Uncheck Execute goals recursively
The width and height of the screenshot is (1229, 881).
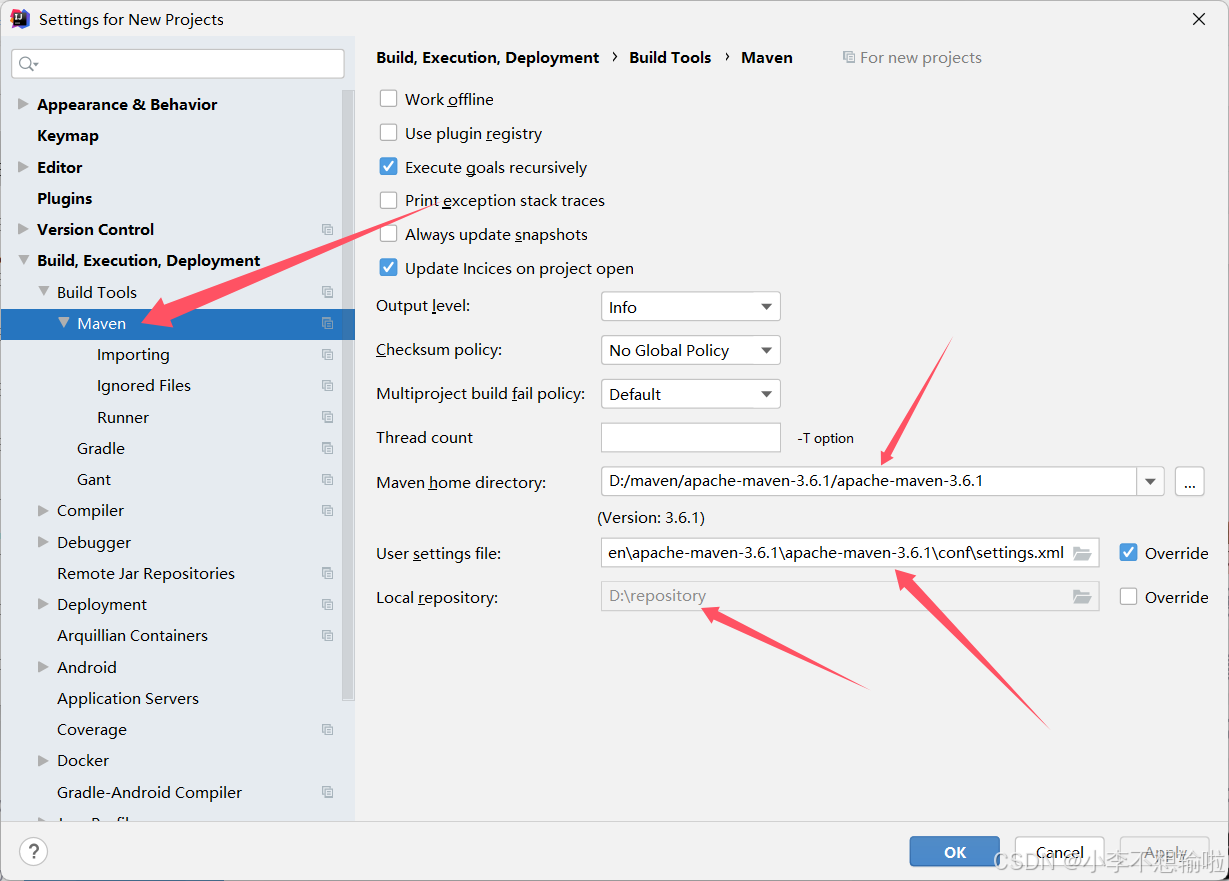pos(389,167)
